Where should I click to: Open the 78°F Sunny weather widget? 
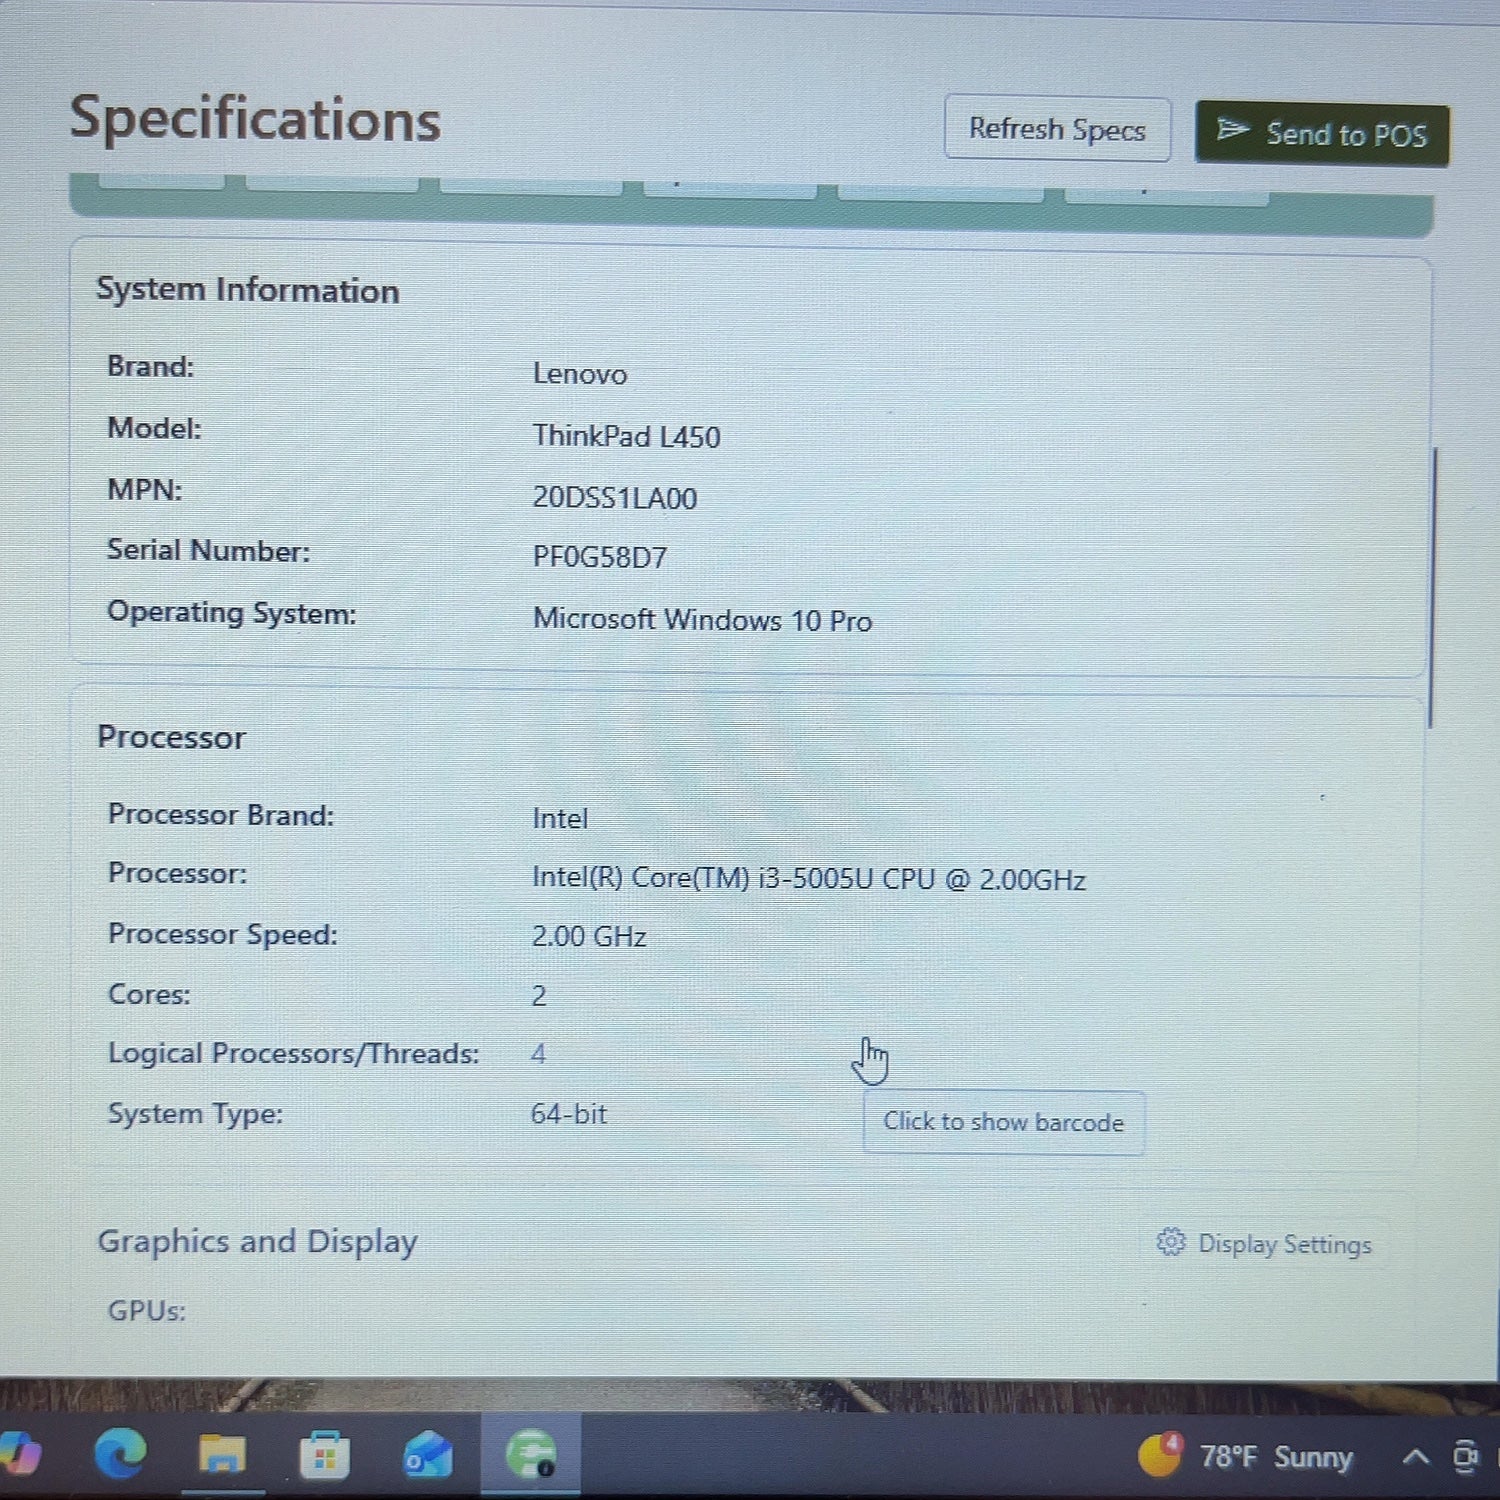click(1245, 1456)
